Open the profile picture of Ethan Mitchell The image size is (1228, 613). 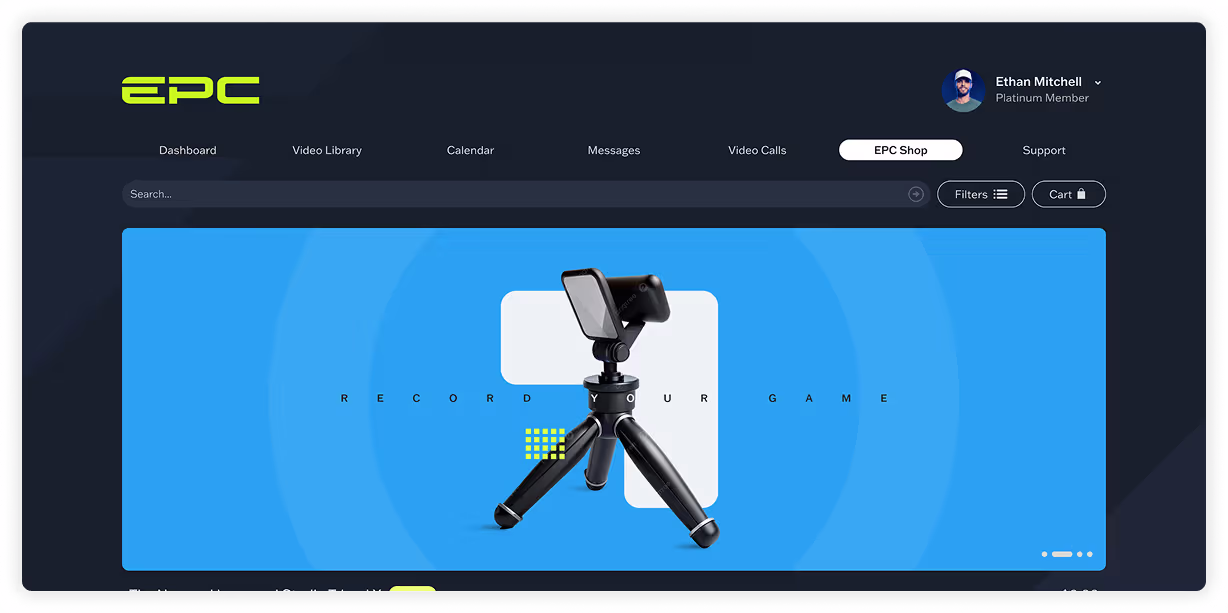coord(962,89)
